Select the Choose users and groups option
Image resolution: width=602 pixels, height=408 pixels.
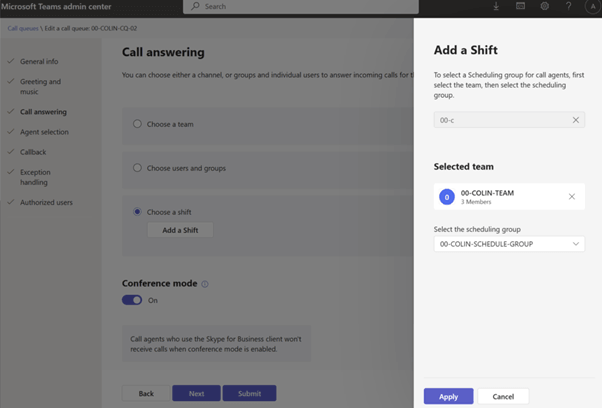138,168
